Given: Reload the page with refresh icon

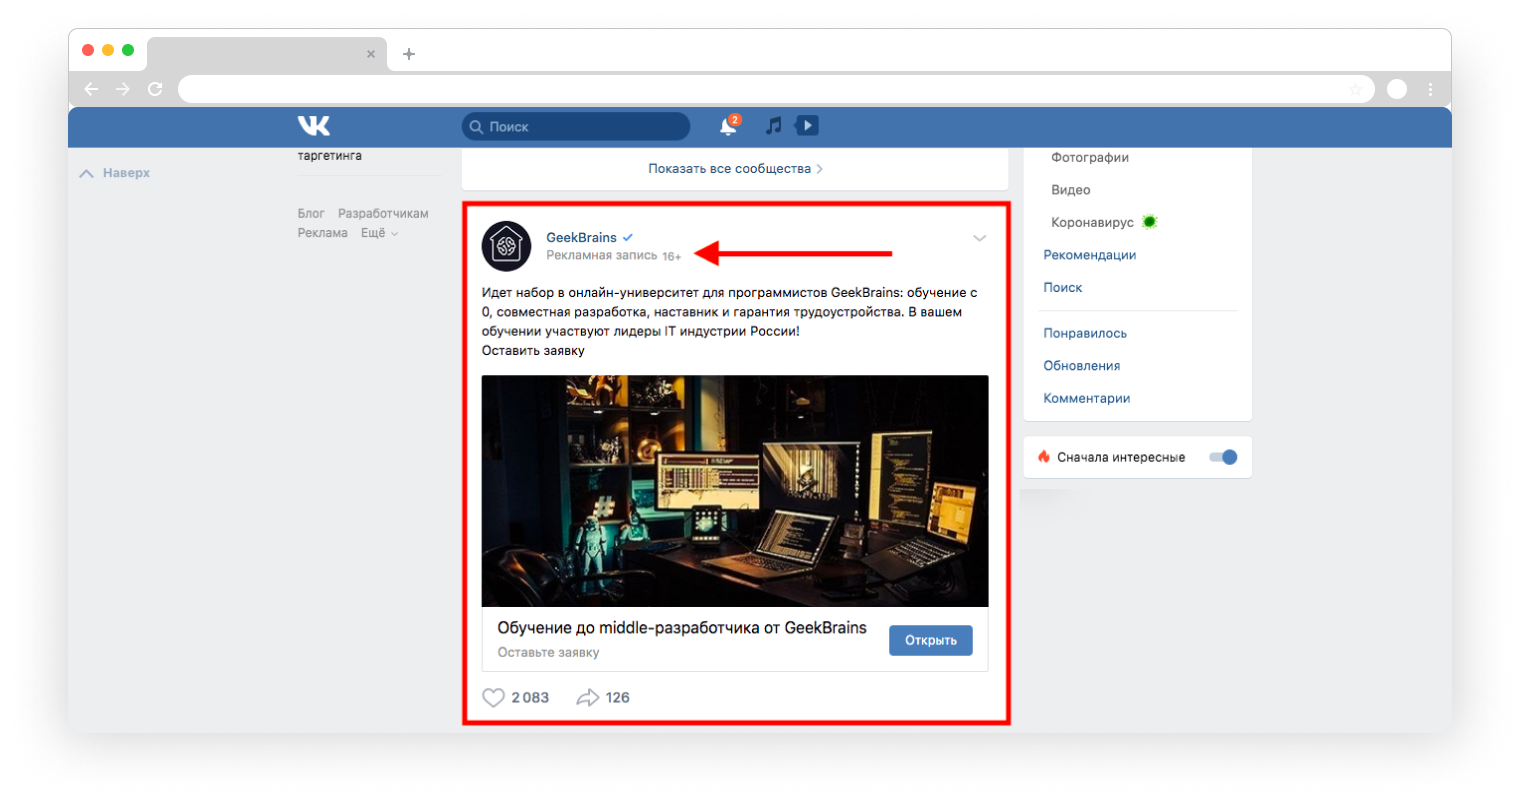Looking at the screenshot, I should 155,89.
